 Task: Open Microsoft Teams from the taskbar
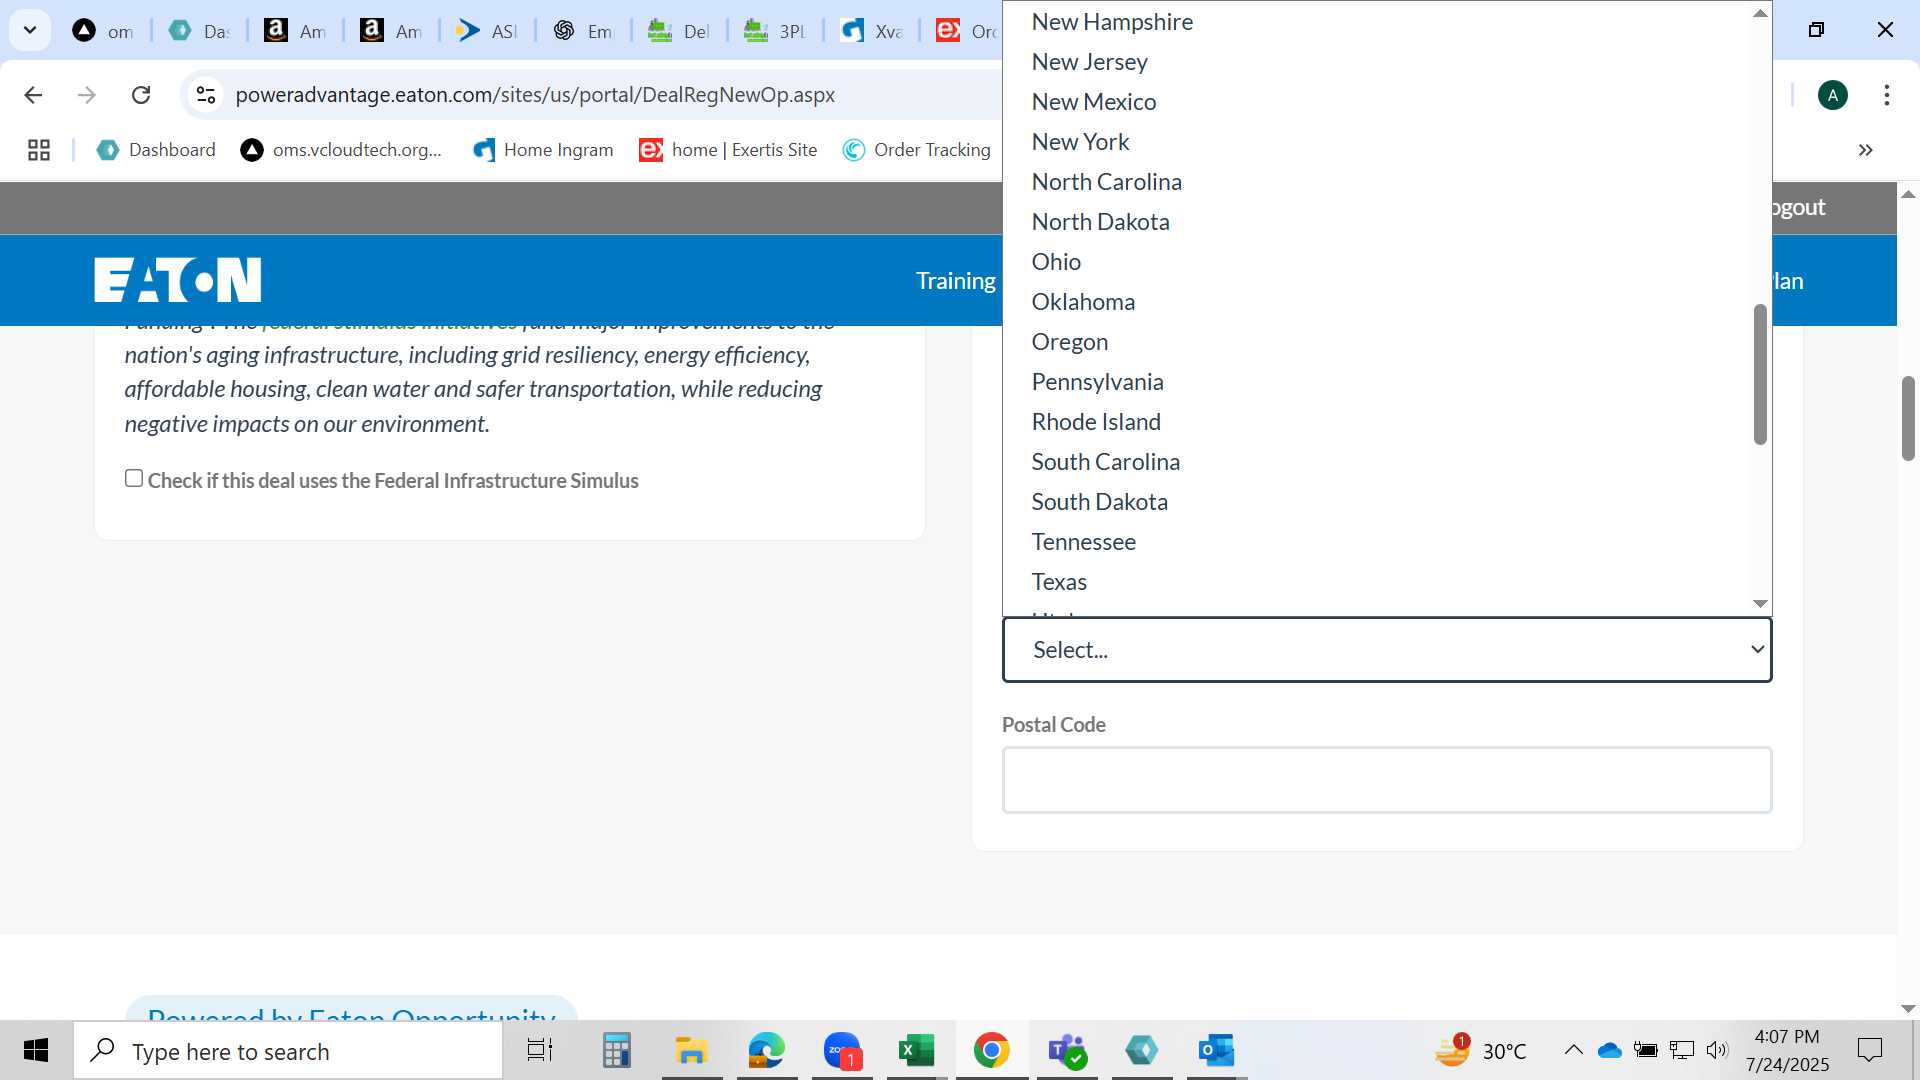coord(1067,1051)
